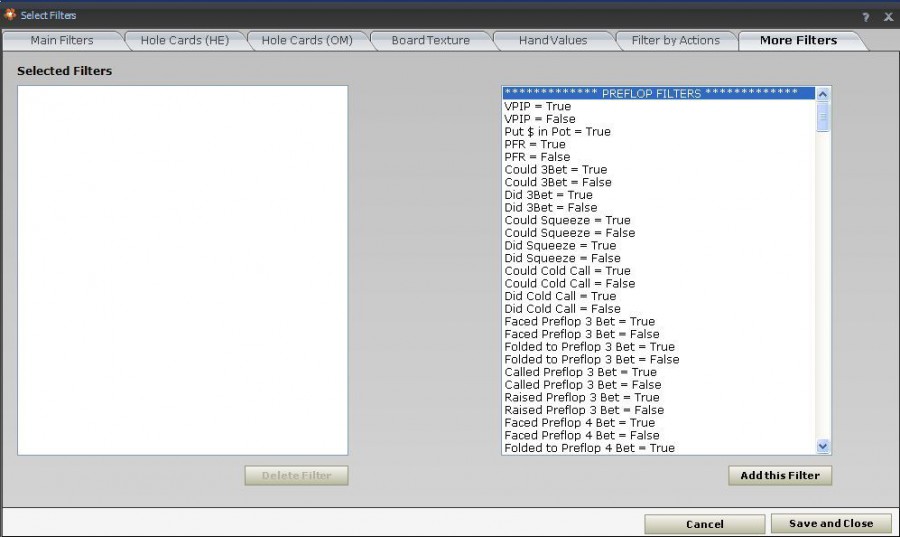Image resolution: width=900 pixels, height=537 pixels.
Task: Click the Save and Close button
Action: coord(830,523)
